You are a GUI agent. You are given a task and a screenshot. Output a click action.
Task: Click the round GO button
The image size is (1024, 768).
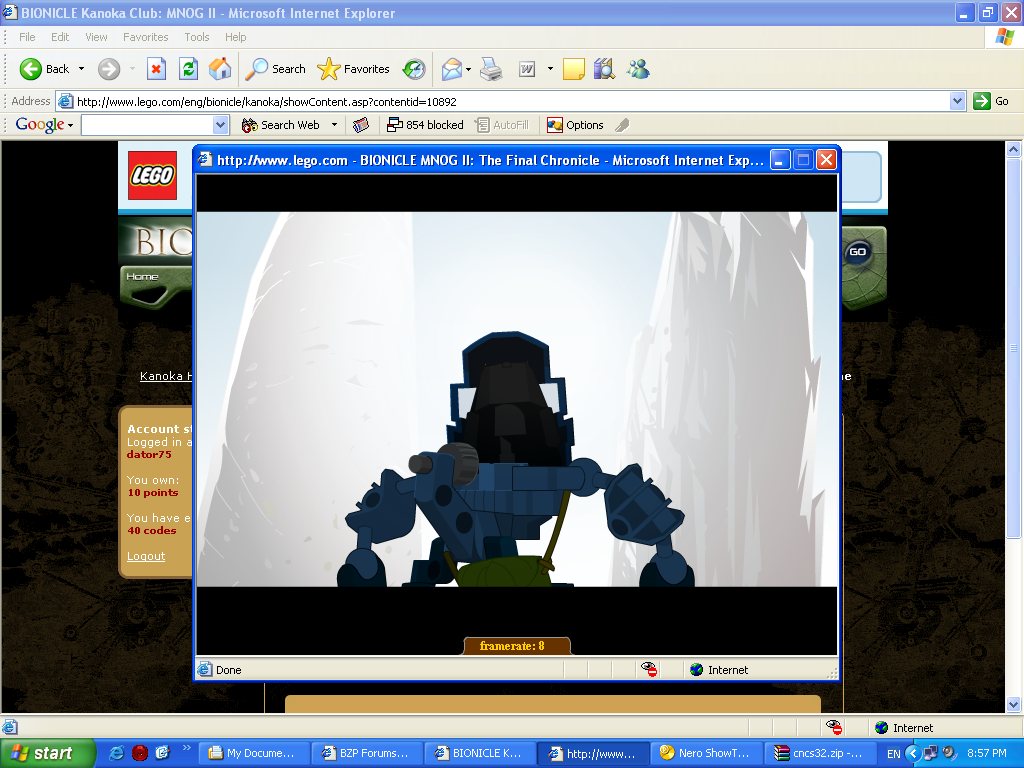(857, 252)
